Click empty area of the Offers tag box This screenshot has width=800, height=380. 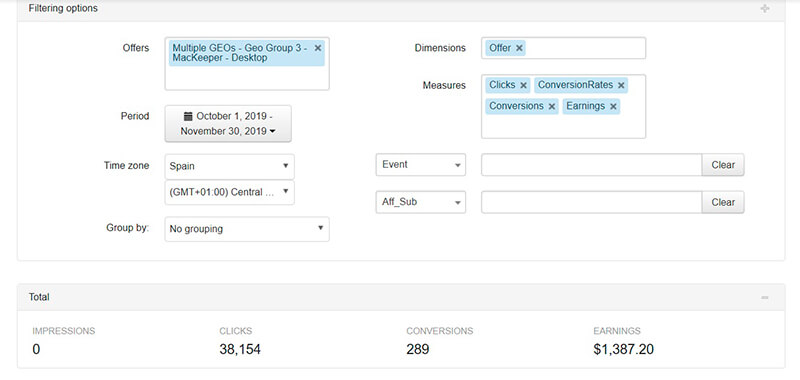pyautogui.click(x=247, y=78)
